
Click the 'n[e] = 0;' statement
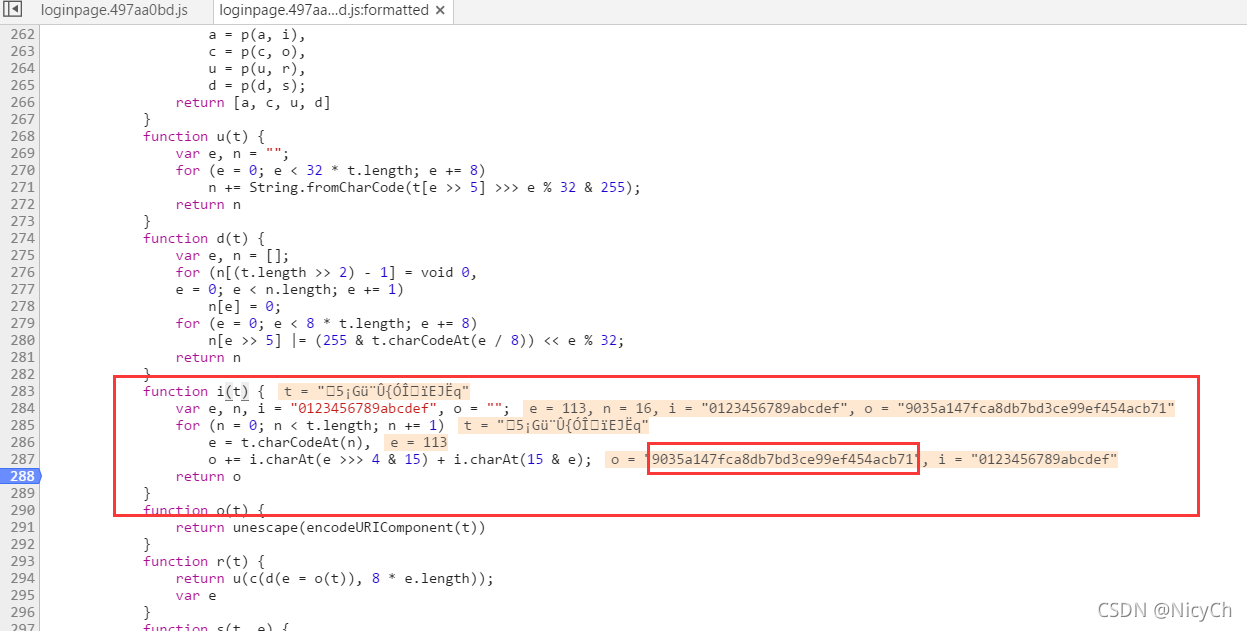(244, 306)
